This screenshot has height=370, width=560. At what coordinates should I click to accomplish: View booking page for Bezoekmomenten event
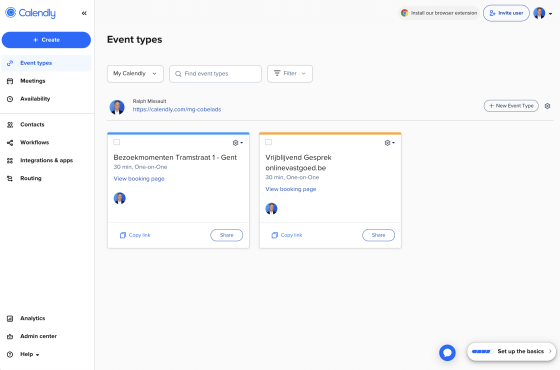pyautogui.click(x=139, y=179)
